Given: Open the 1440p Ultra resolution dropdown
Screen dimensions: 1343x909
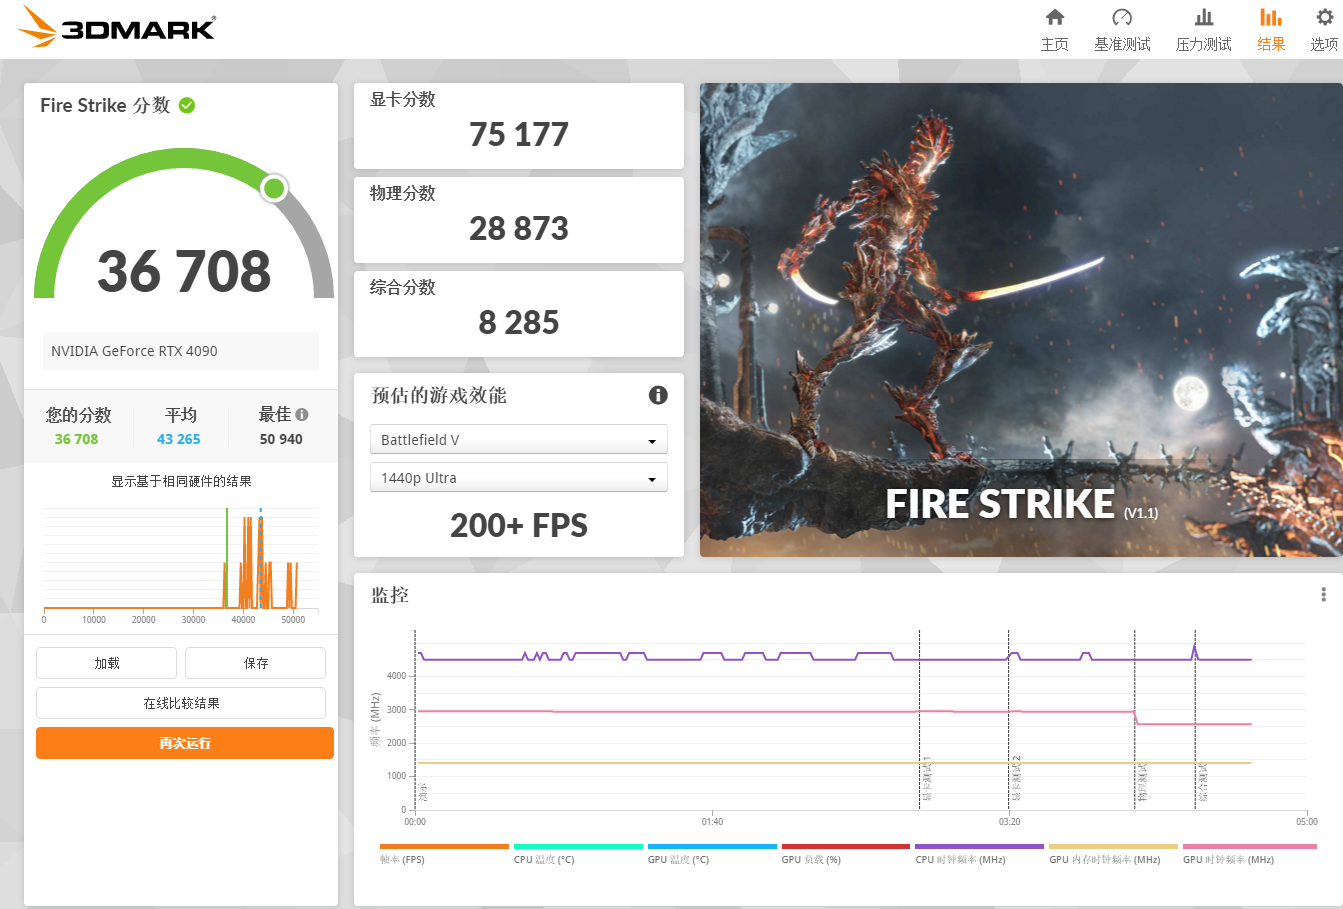Looking at the screenshot, I should 518,478.
